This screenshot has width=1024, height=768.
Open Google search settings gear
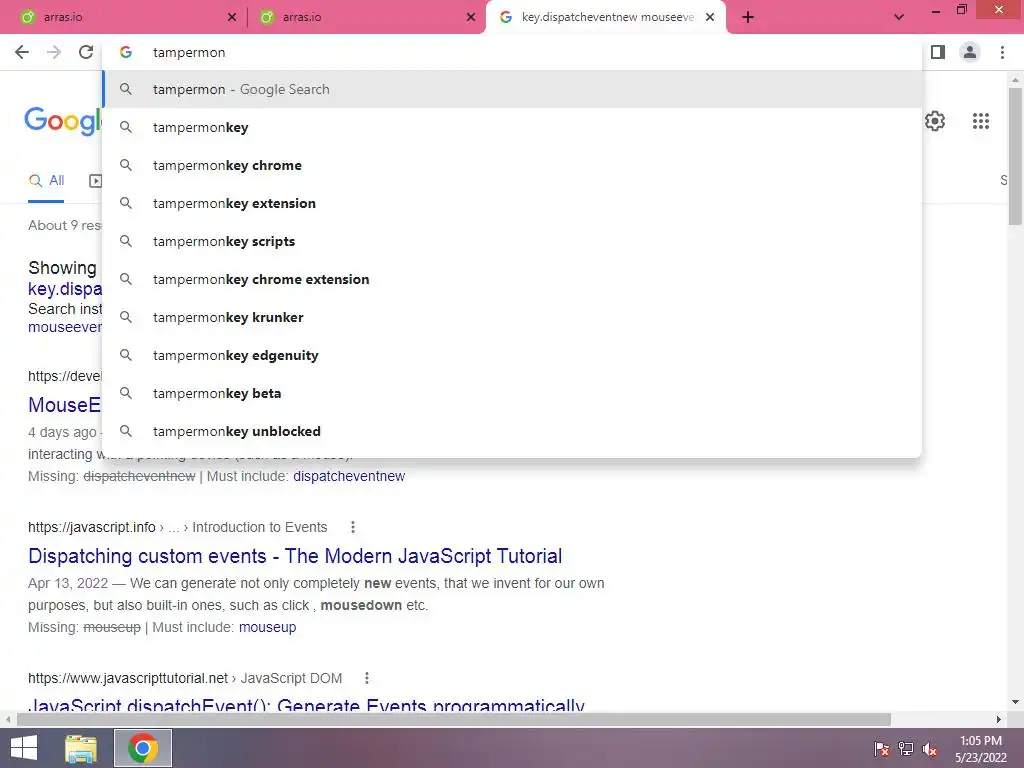[x=935, y=121]
